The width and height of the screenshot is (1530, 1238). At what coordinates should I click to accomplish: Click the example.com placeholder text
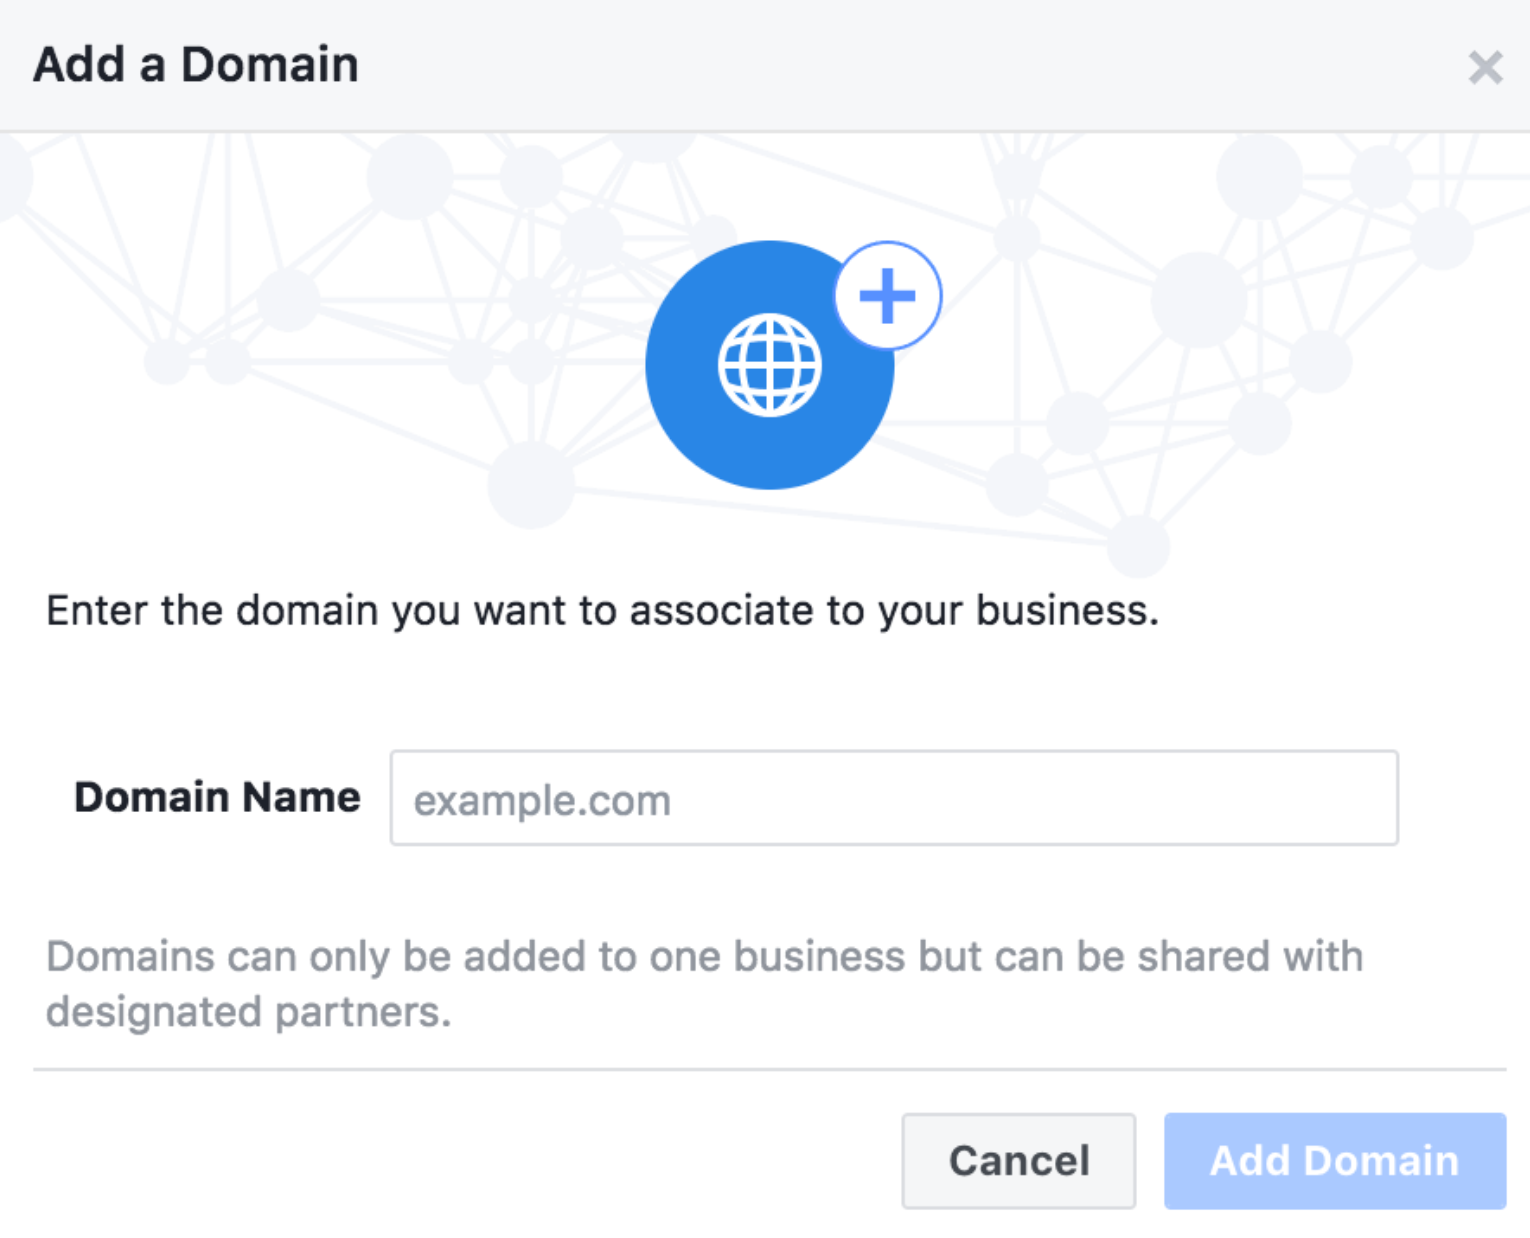542,801
